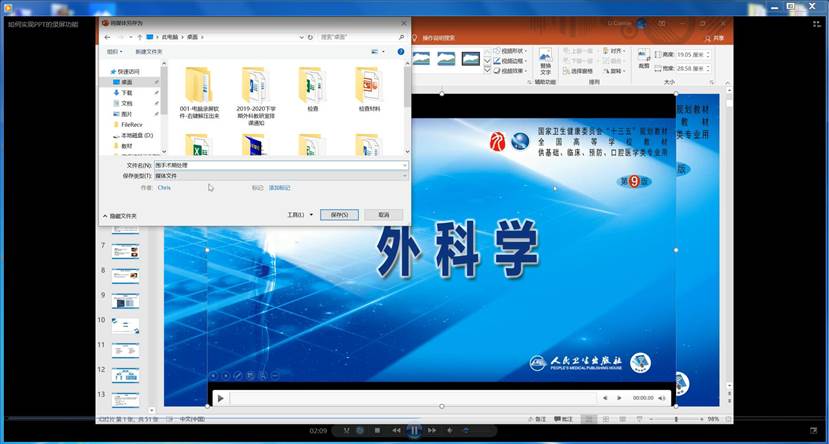829x444 pixels.
Task: Select 下载 in navigation pane
Action: (x=127, y=92)
